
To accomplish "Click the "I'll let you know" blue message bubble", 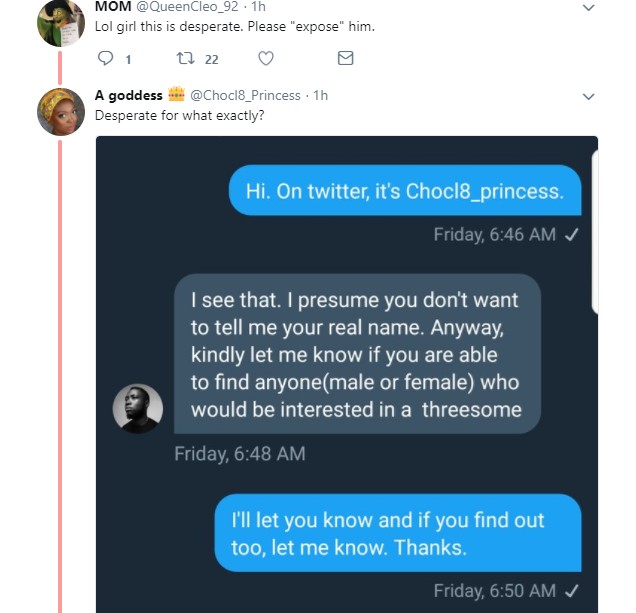I will (x=398, y=533).
